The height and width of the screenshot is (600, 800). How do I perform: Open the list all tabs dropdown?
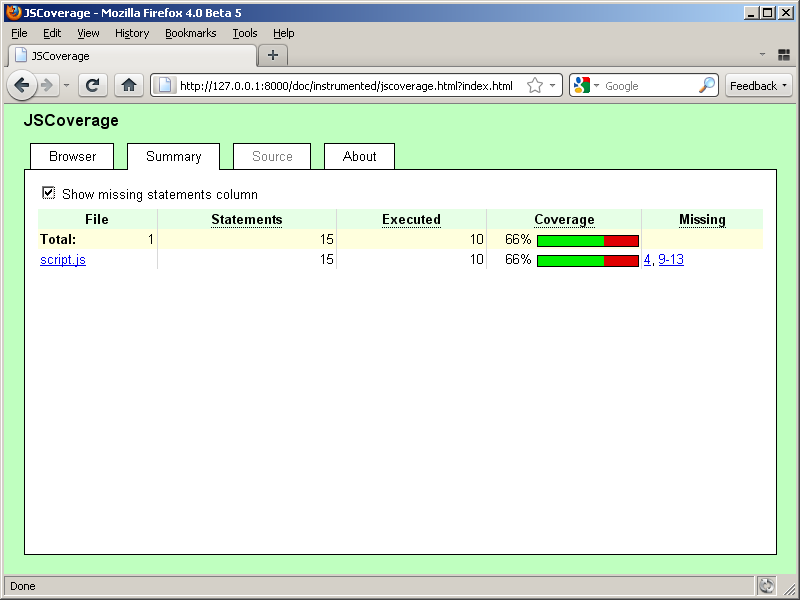point(762,54)
